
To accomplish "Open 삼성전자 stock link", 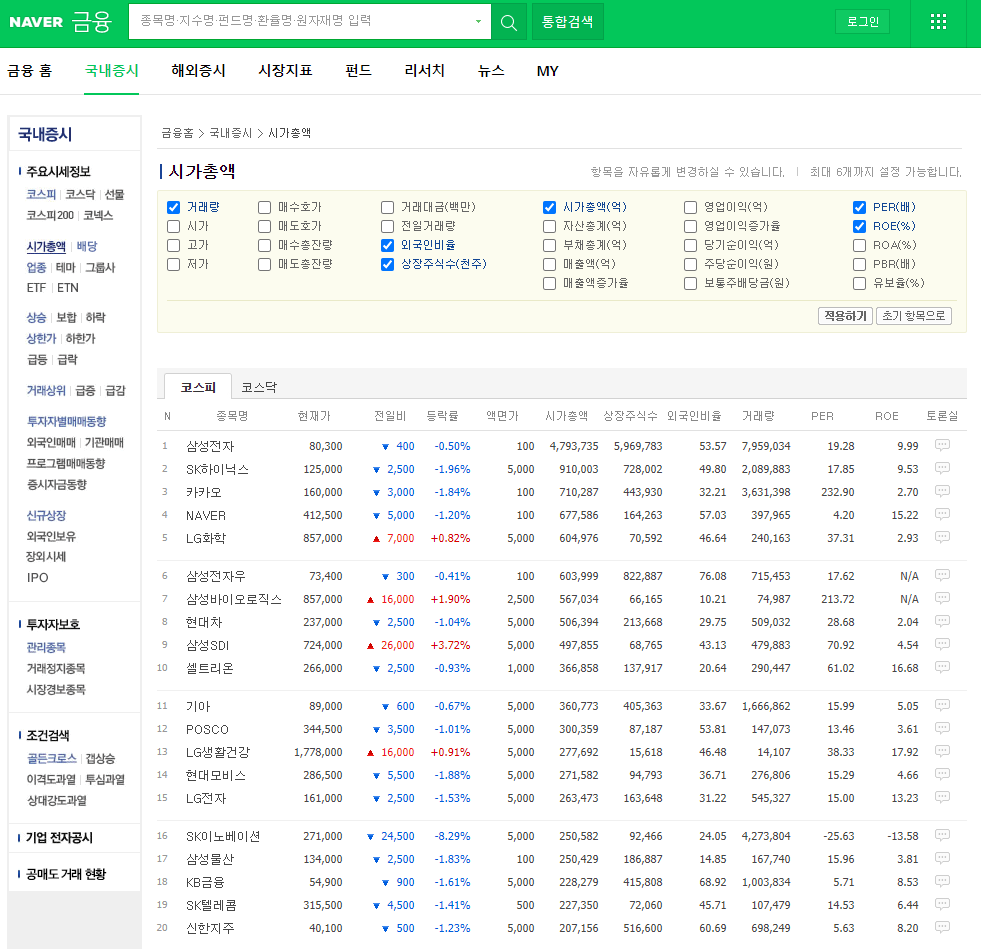I will point(210,447).
